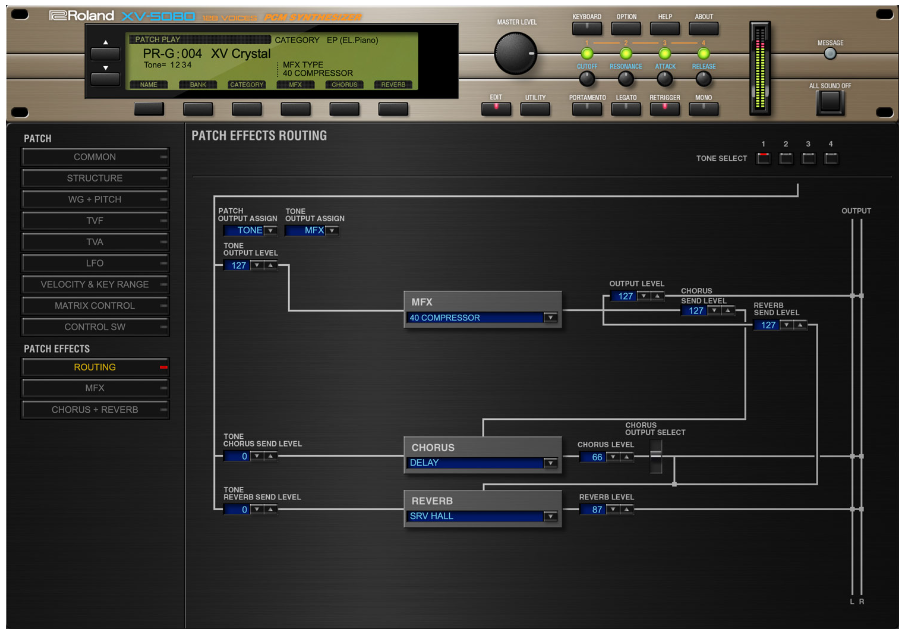Click the Tone Output Level value field
This screenshot has height=644, width=910.
(x=237, y=265)
